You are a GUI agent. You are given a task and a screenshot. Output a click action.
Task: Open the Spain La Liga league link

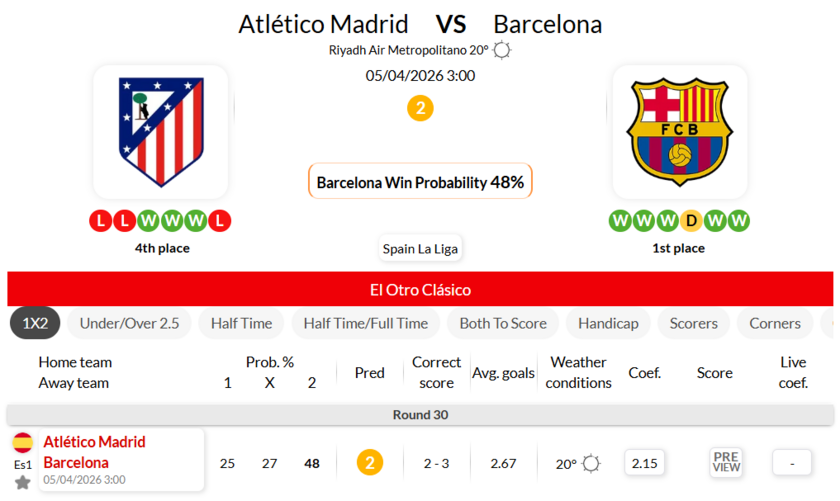[420, 249]
